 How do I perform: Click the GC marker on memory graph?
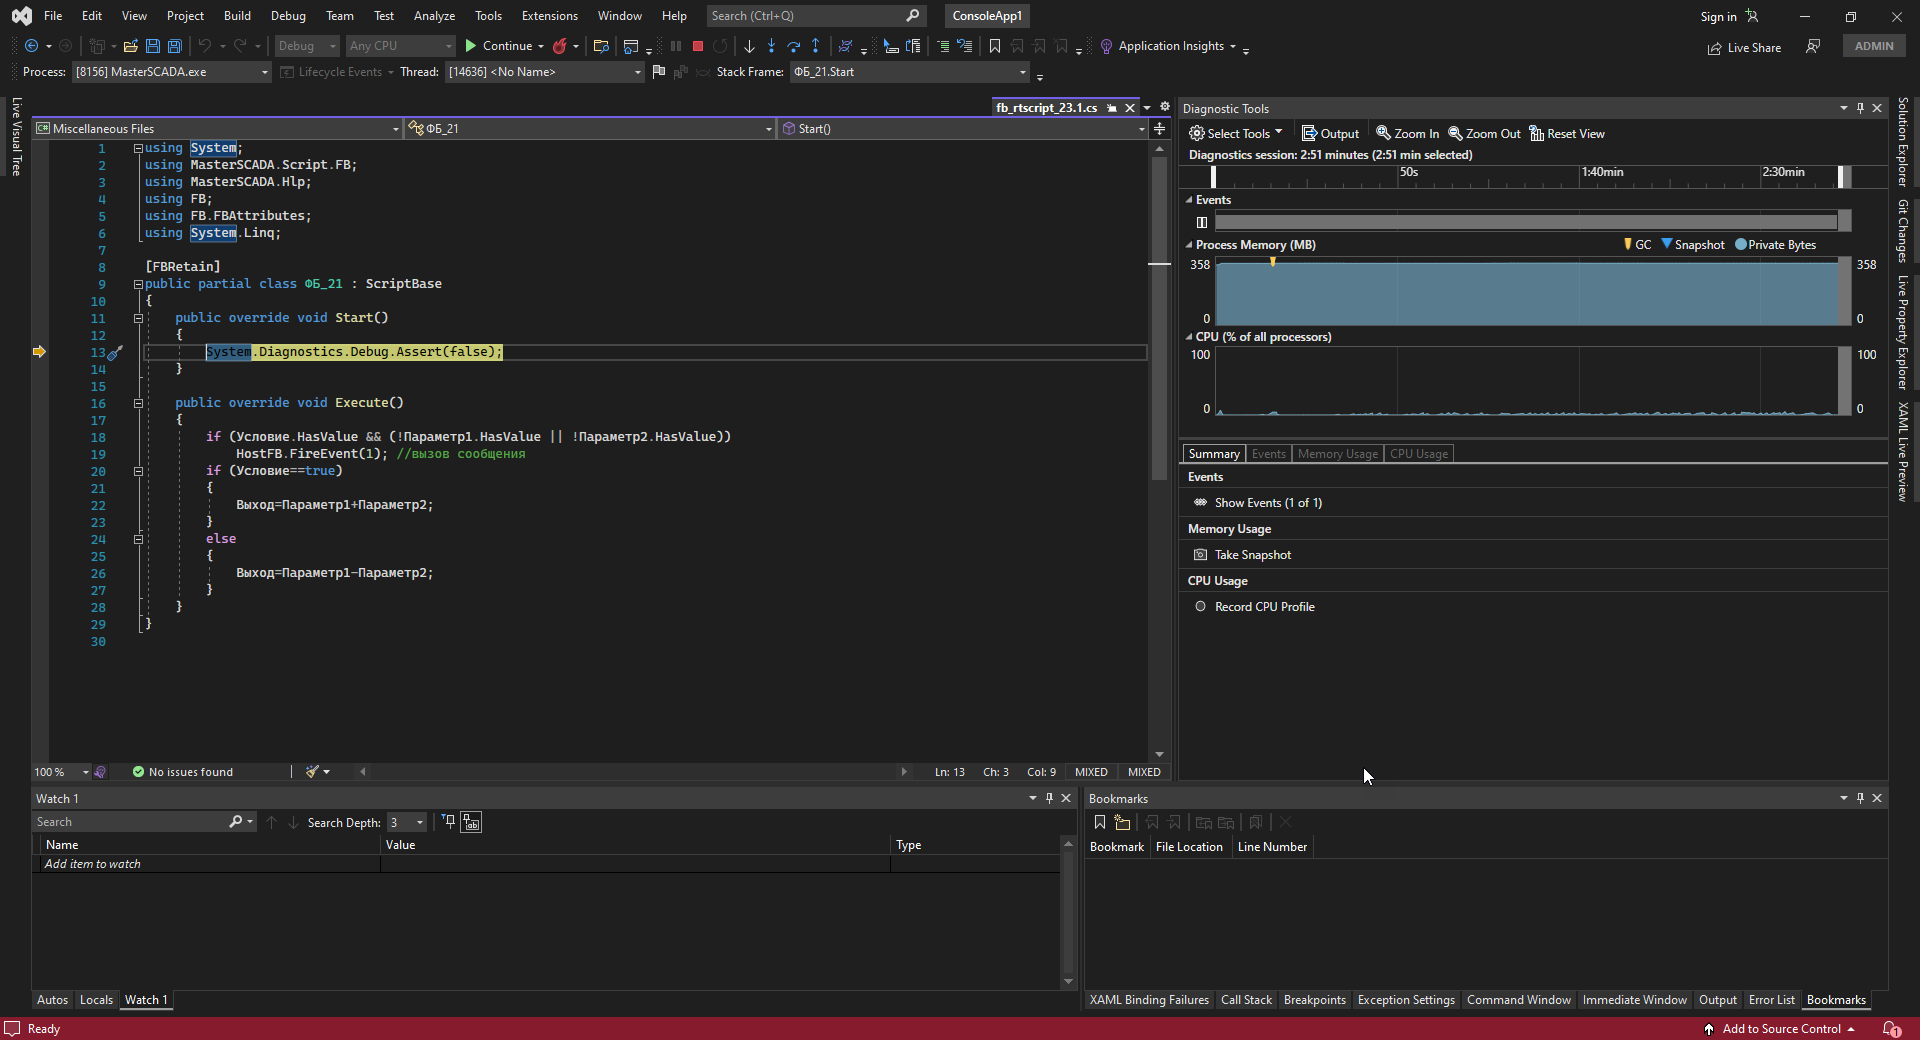(x=1272, y=262)
